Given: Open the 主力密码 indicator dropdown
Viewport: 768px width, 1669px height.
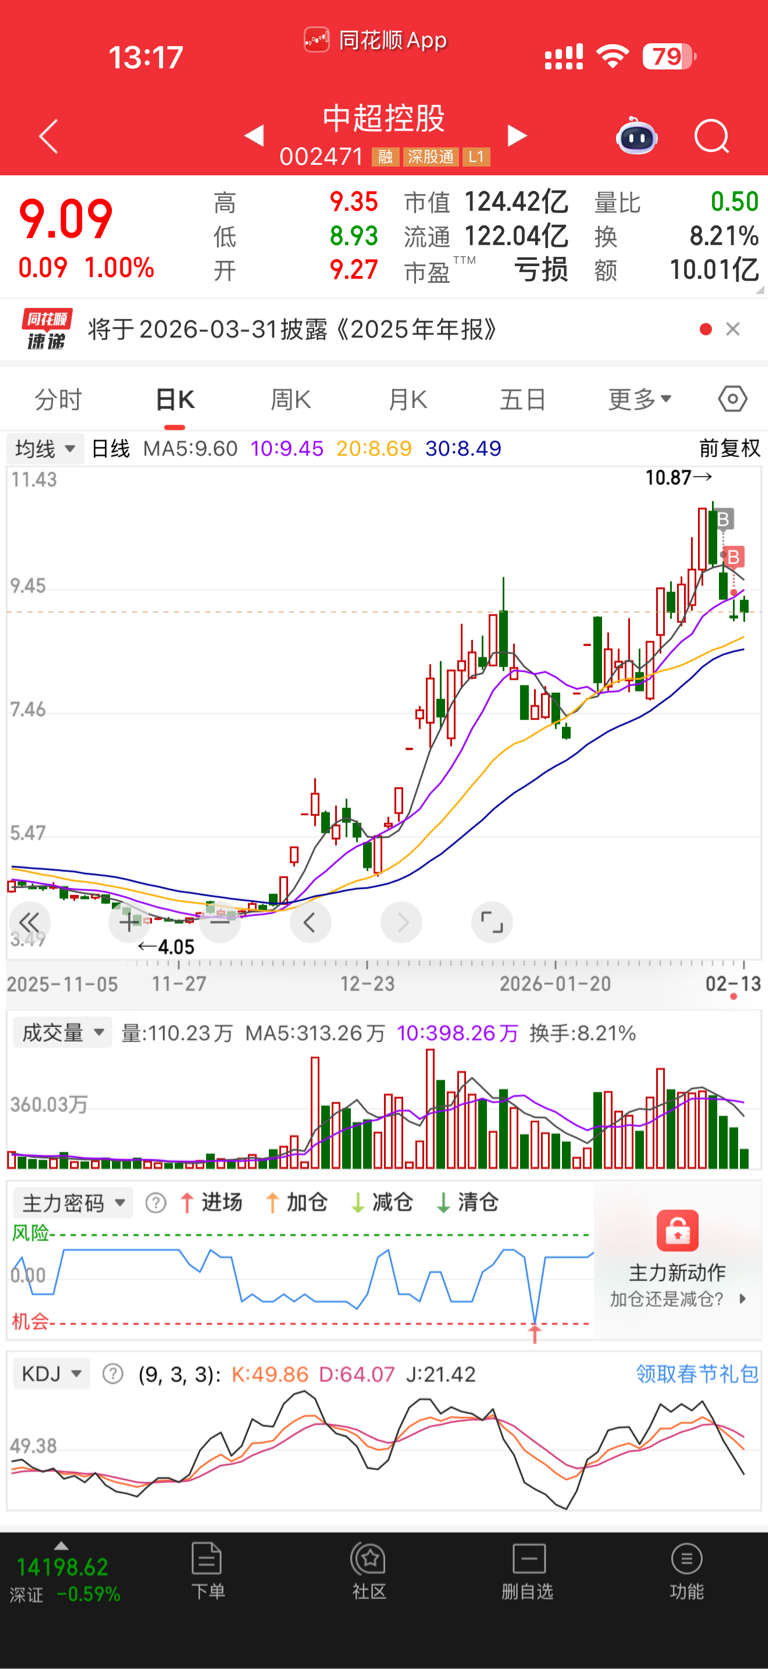Looking at the screenshot, I should pyautogui.click(x=73, y=1202).
